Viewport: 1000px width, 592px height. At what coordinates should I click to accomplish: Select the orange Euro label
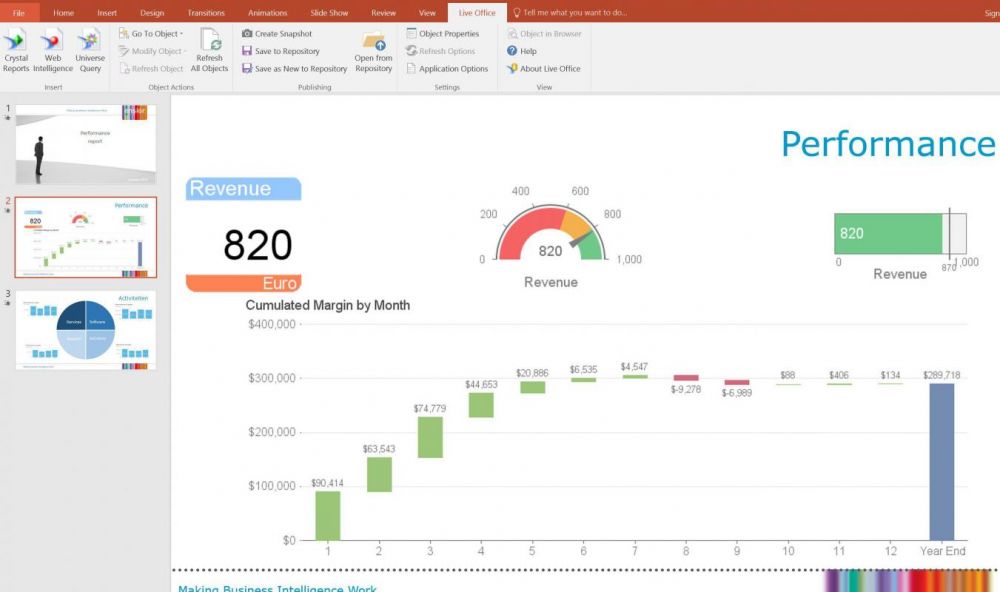[x=243, y=283]
